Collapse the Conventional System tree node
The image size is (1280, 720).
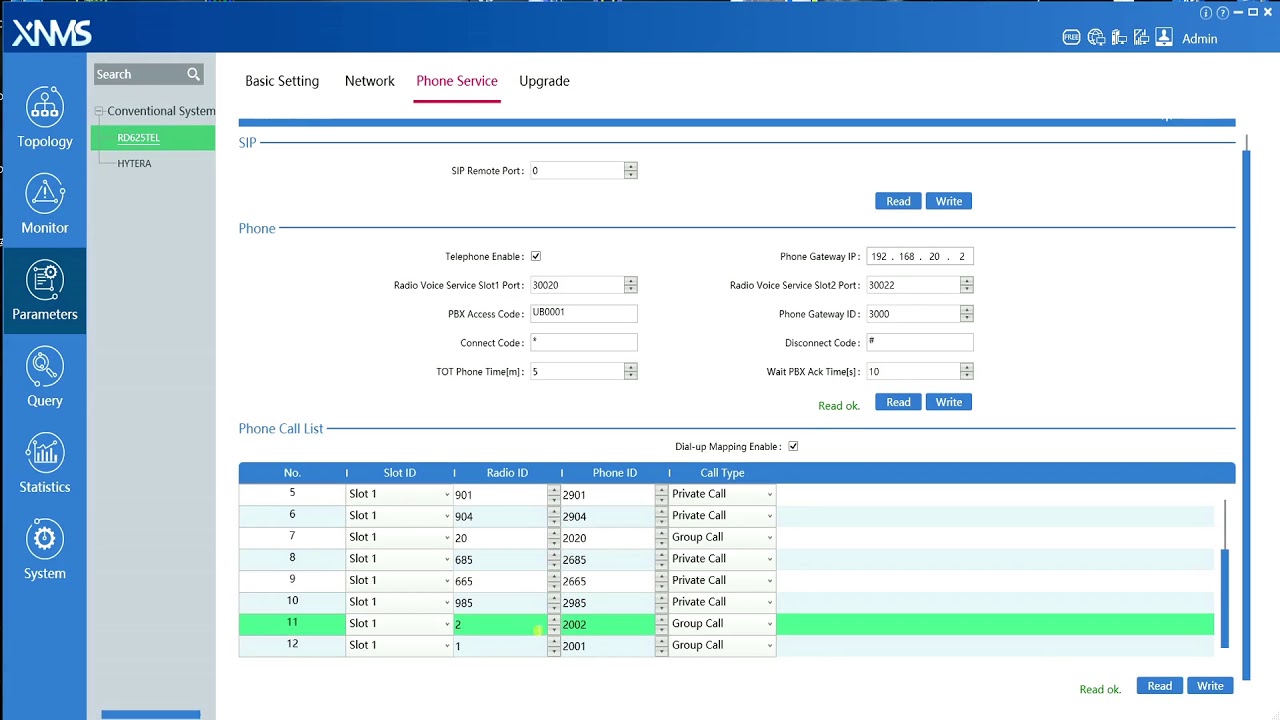[x=98, y=111]
